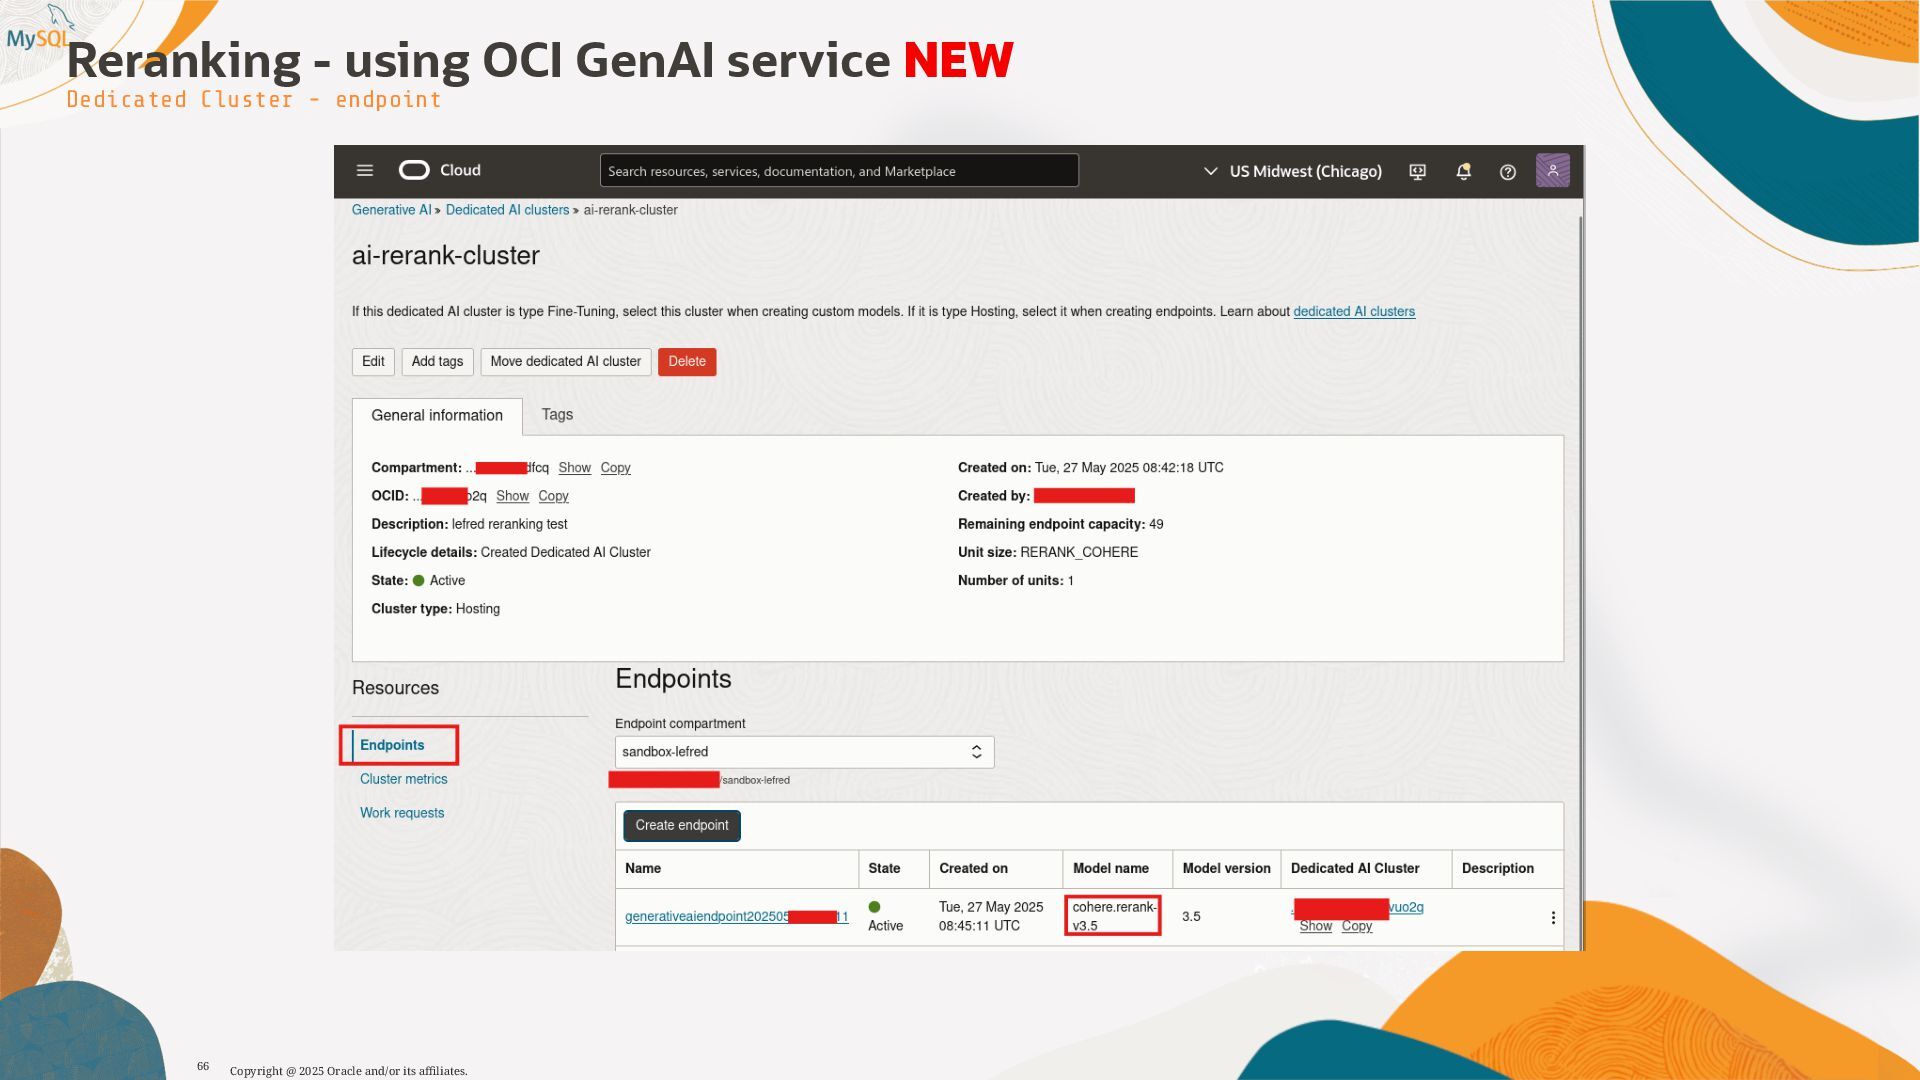
Task: Switch to the Tags tab
Action: pos(557,415)
